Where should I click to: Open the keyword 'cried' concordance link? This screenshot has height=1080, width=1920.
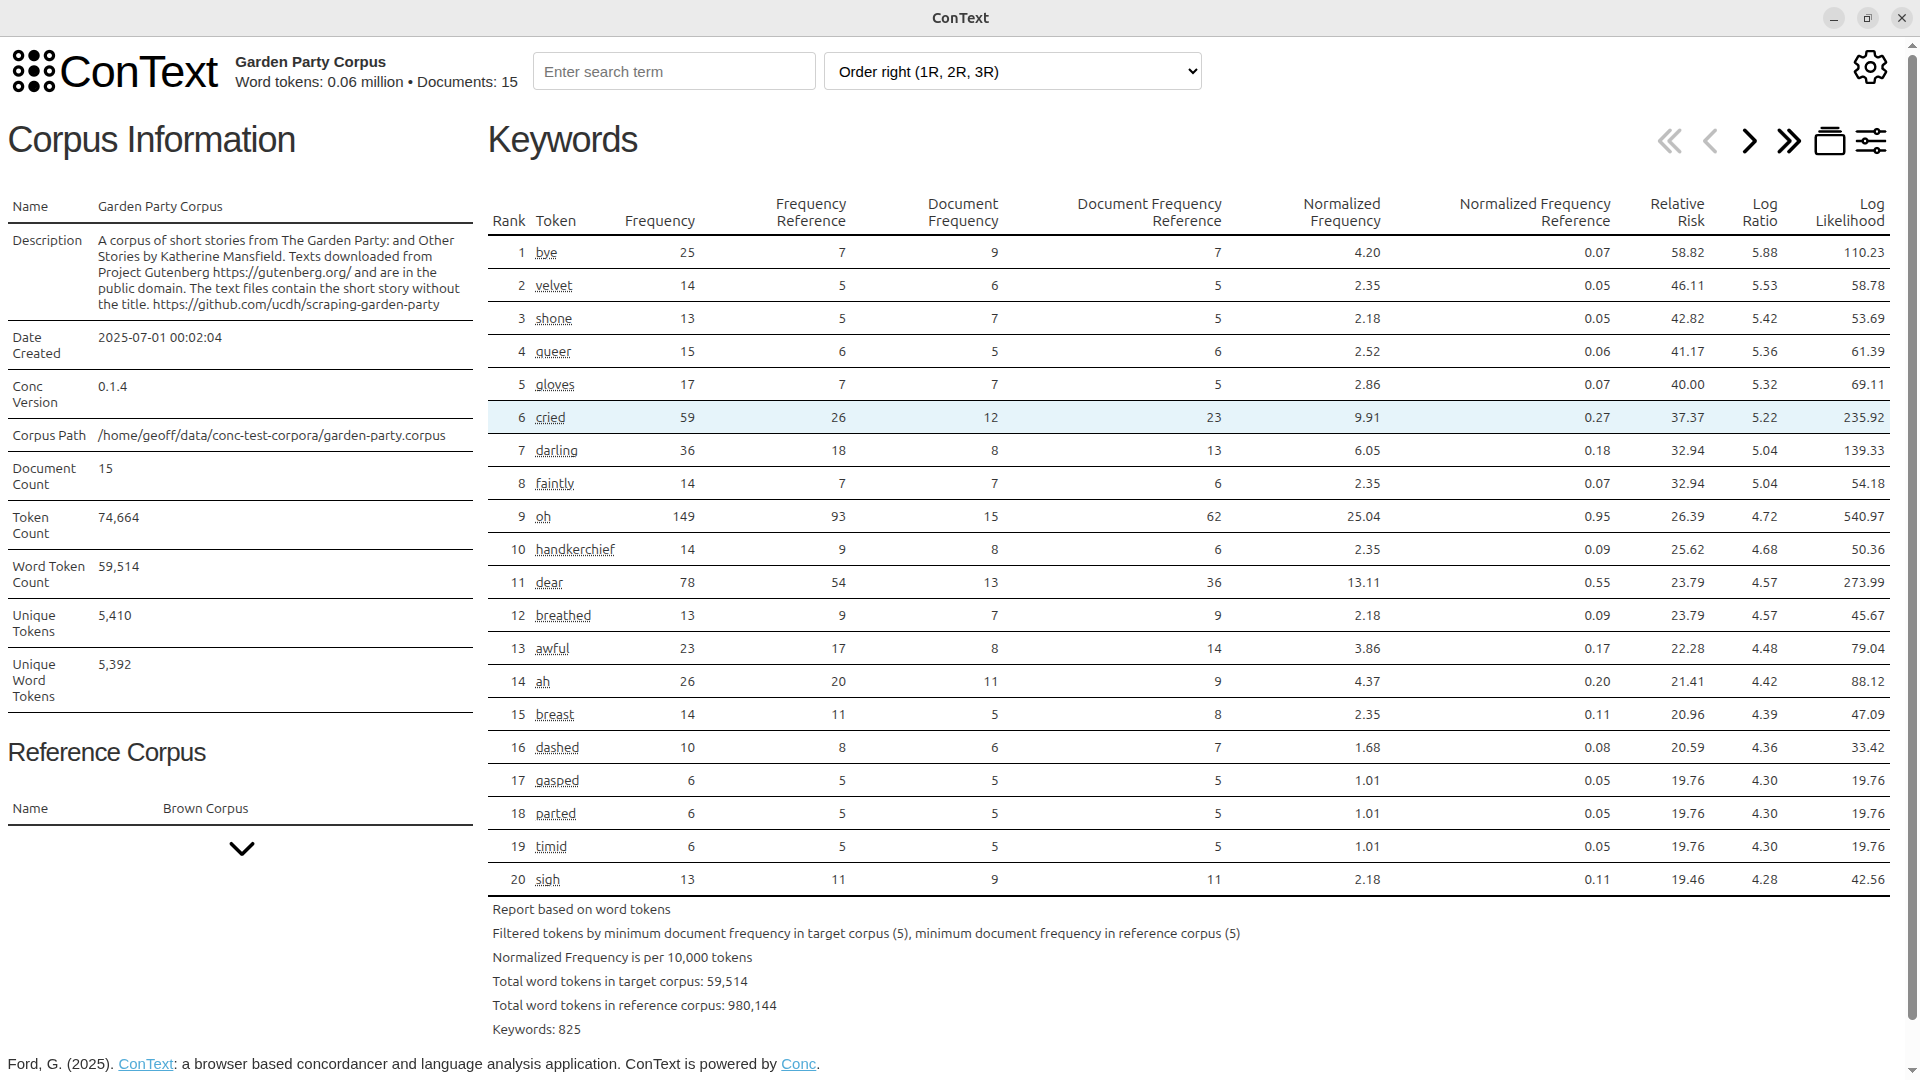[x=551, y=417]
